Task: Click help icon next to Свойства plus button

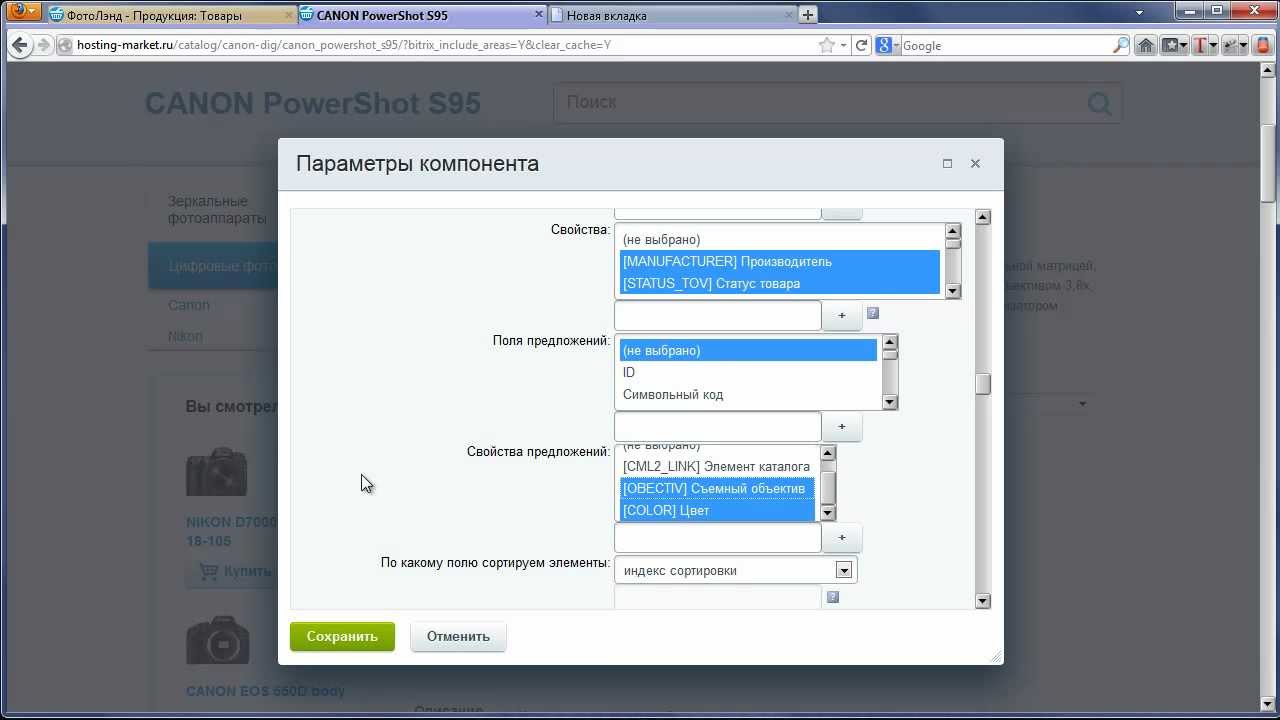Action: point(873,313)
